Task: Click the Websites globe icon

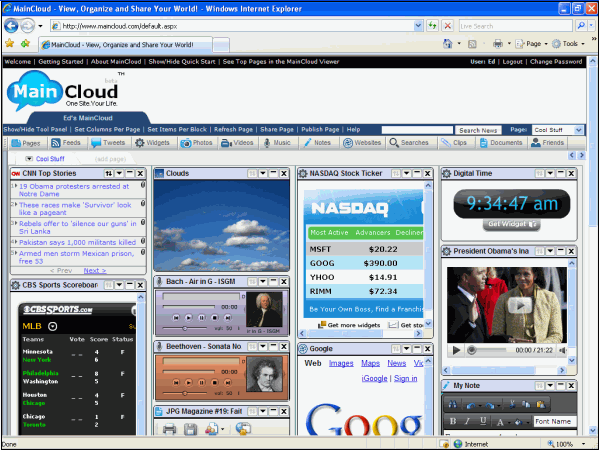Action: click(348, 143)
